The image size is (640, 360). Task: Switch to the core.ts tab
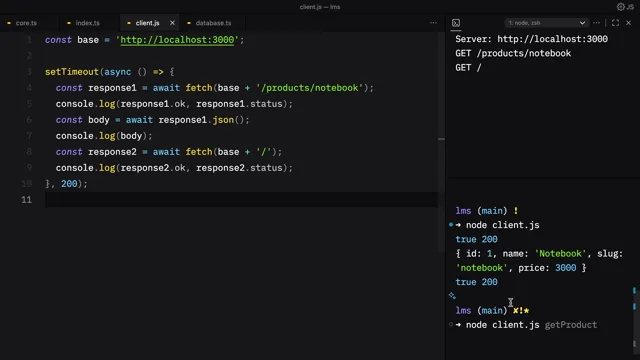coord(26,23)
